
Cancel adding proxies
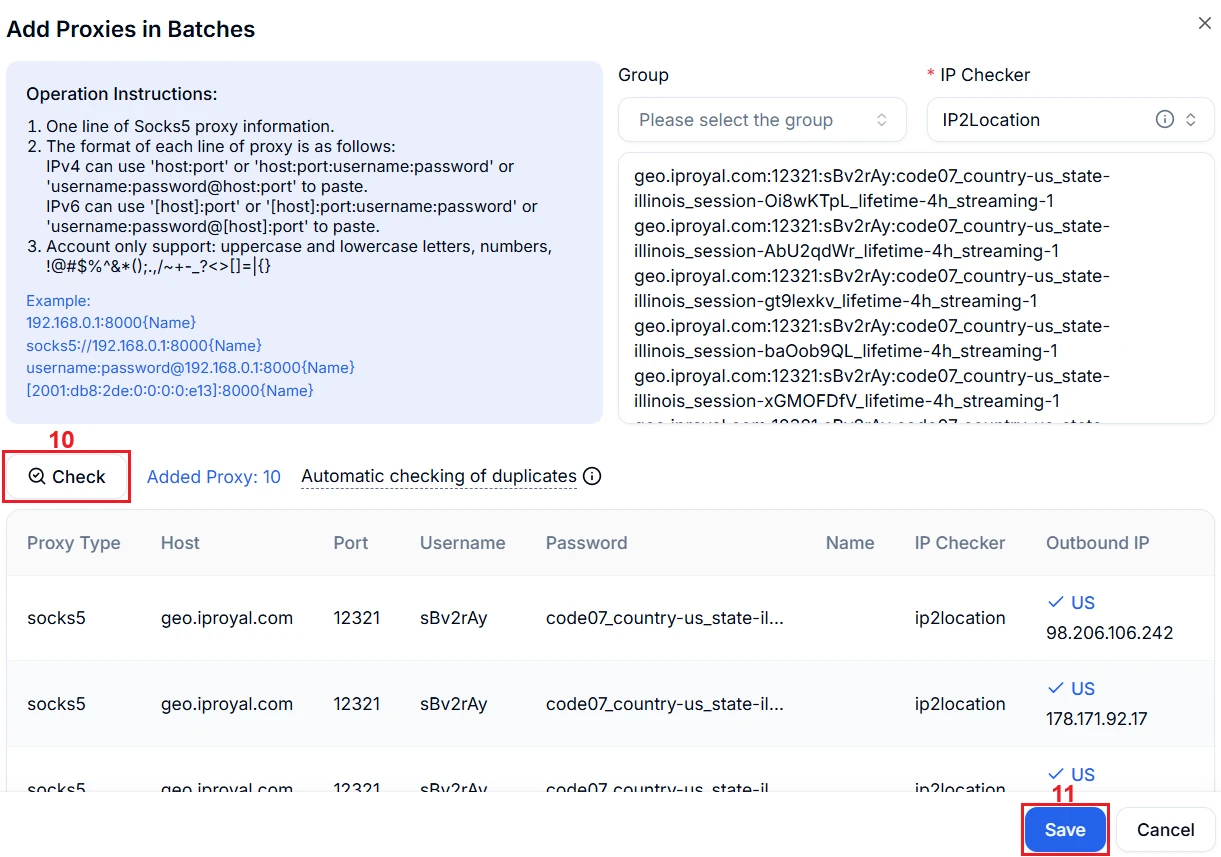(1165, 830)
